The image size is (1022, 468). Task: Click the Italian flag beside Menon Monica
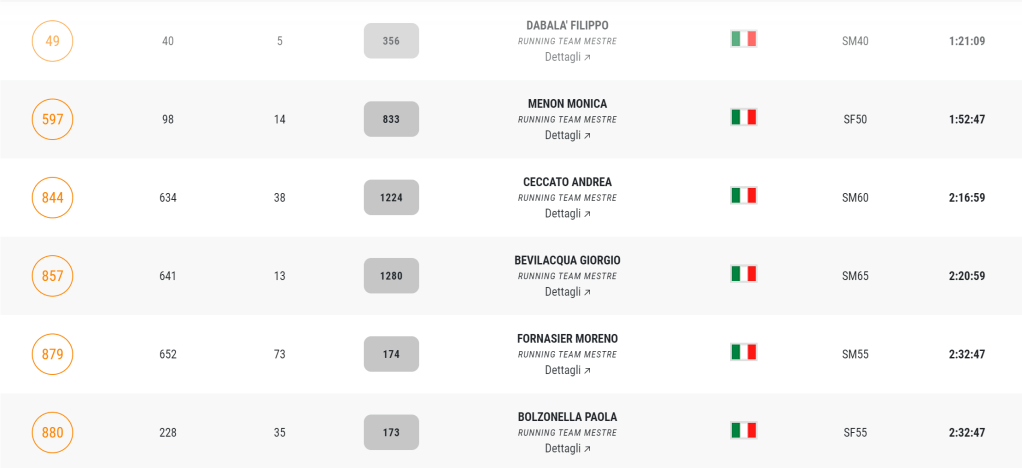[743, 117]
